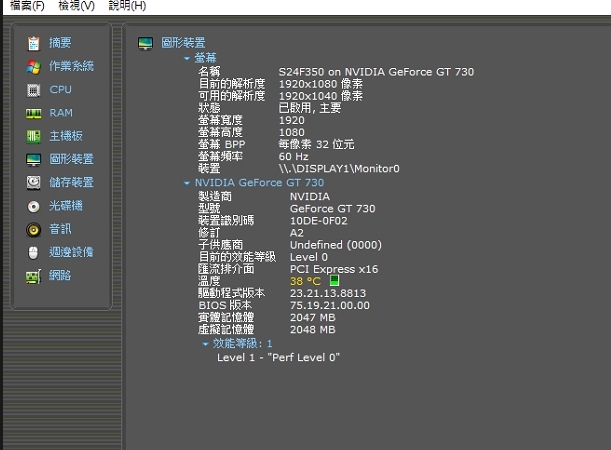Click the 光碟機 disc icon
This screenshot has height=450, width=611.
pos(34,206)
